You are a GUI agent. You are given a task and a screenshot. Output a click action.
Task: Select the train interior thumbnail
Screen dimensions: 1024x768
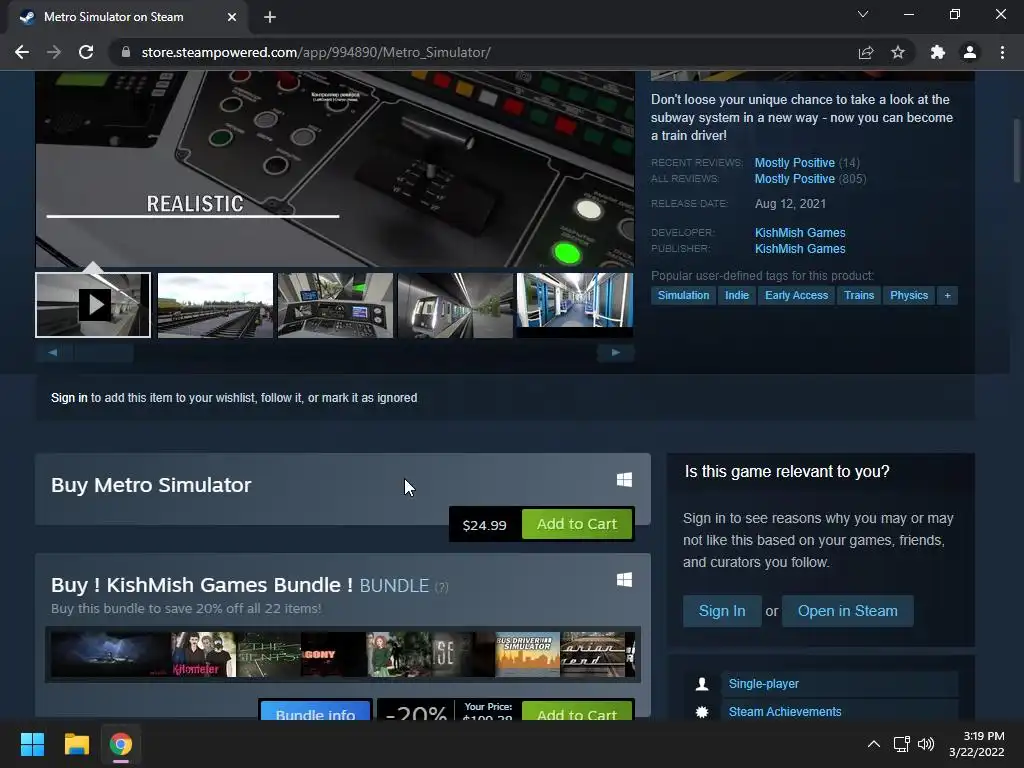[x=575, y=305]
